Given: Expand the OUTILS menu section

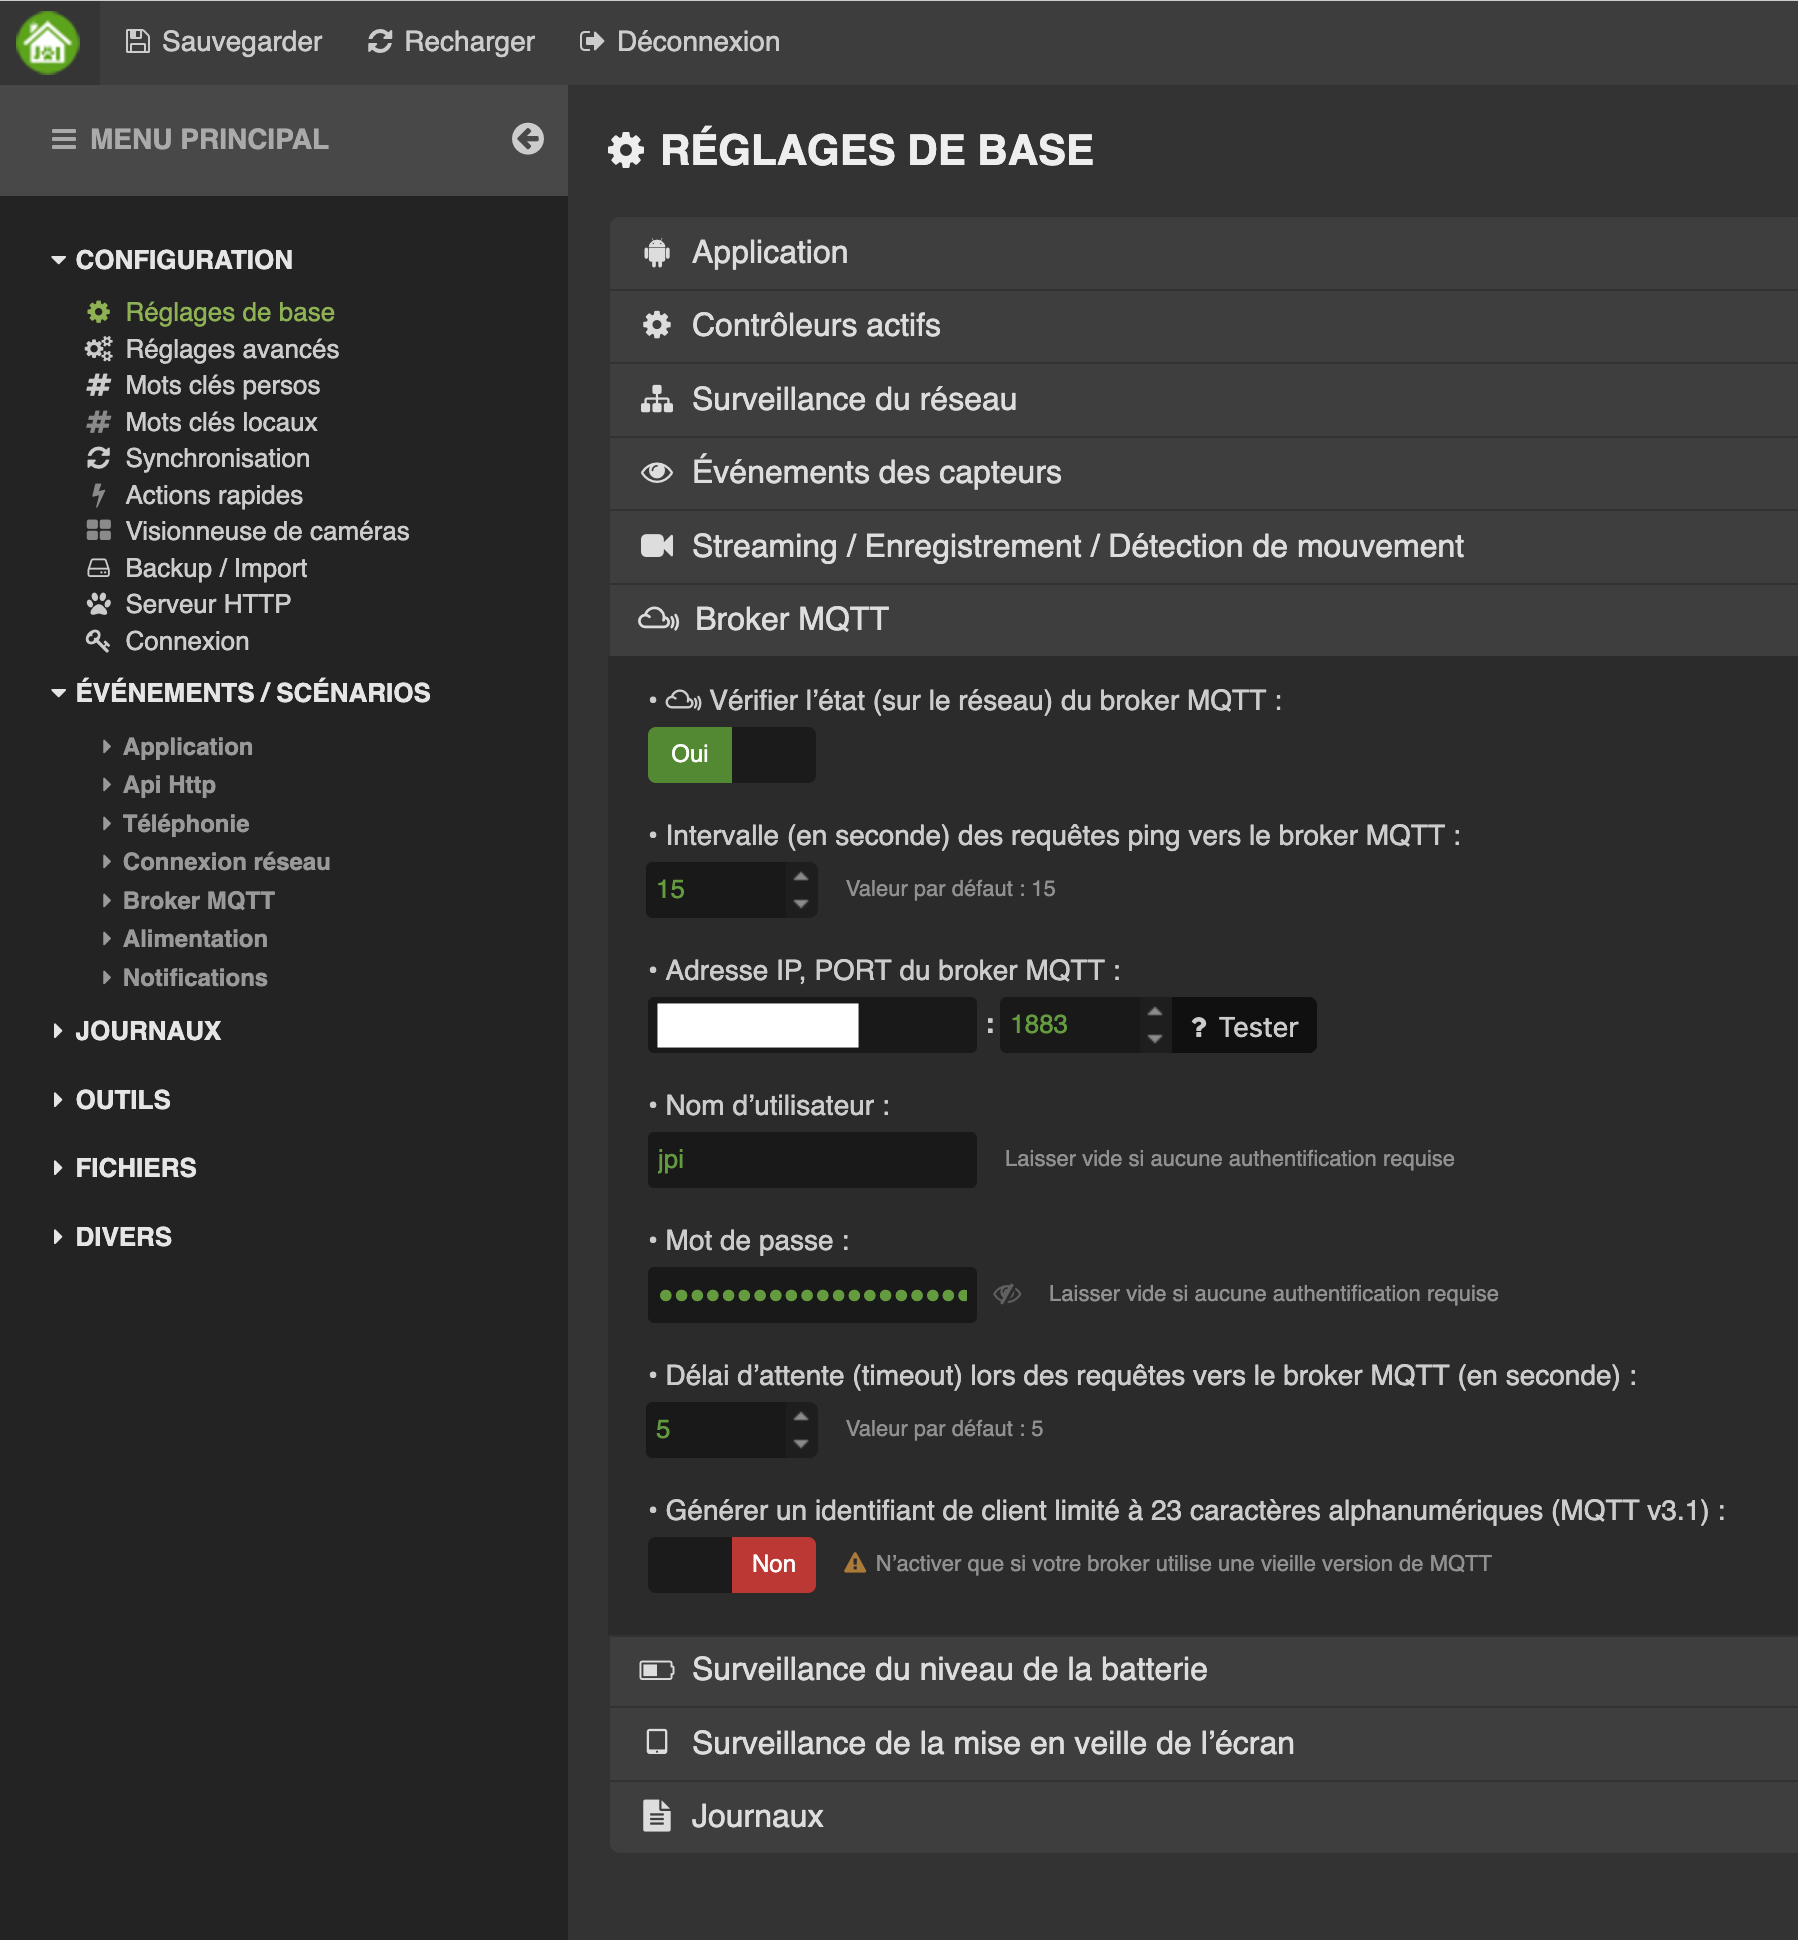Looking at the screenshot, I should pos(123,1100).
